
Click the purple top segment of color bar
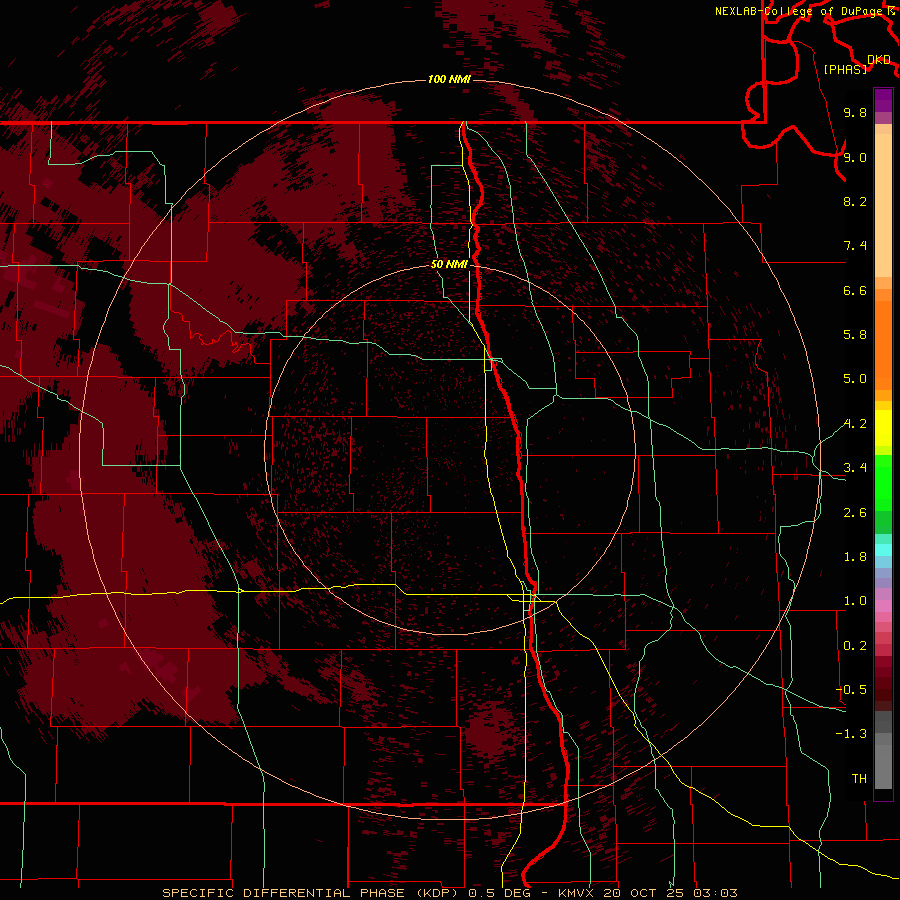click(883, 101)
